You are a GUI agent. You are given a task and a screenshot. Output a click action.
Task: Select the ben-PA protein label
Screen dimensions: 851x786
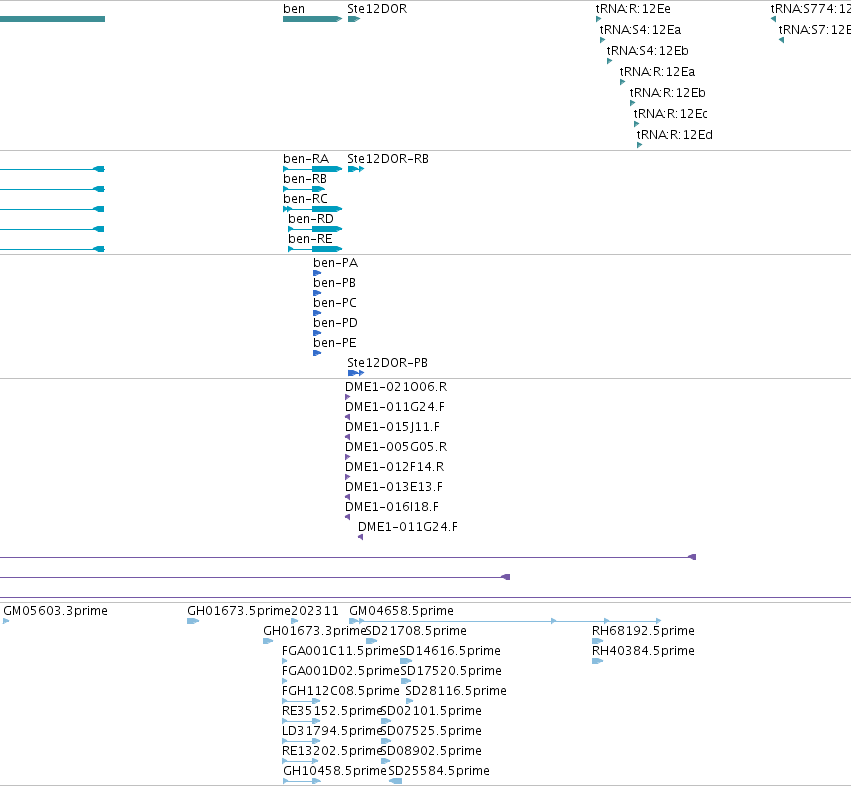(335, 263)
